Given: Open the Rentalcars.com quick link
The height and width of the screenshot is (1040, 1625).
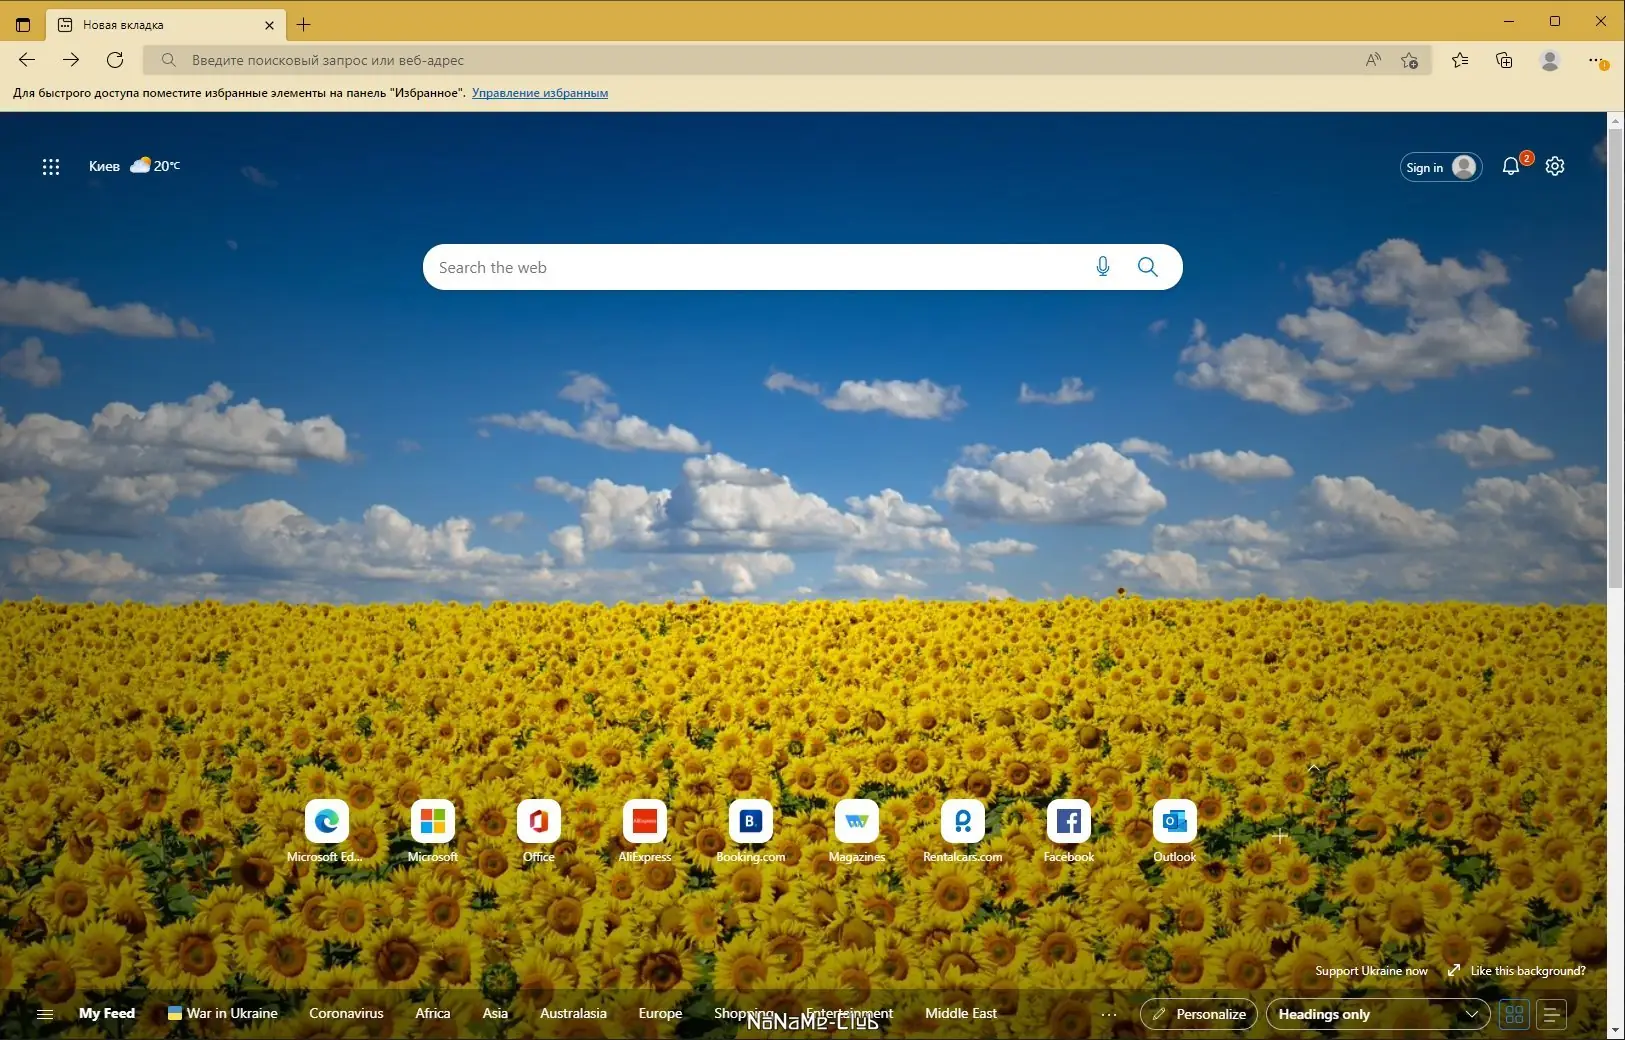Looking at the screenshot, I should (962, 830).
